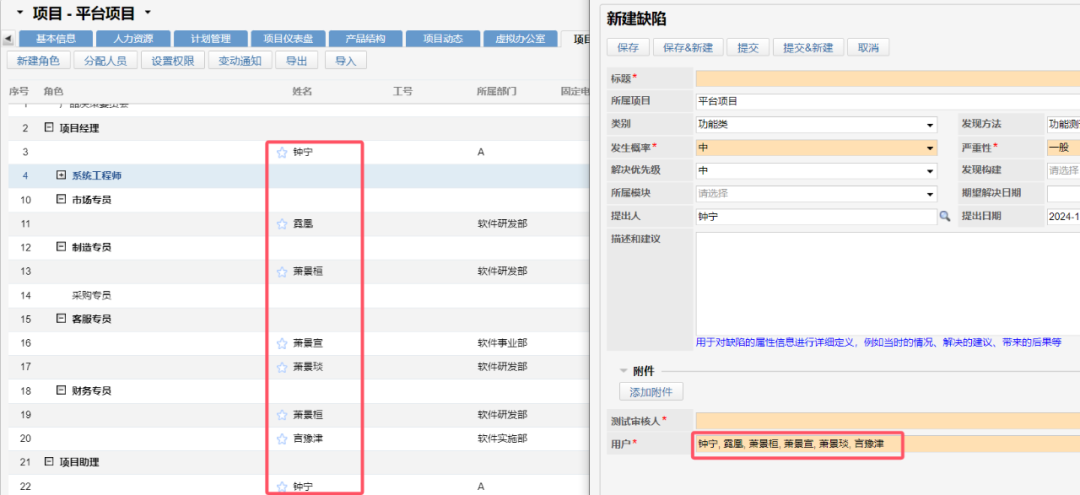
Task: Switch to the 基本信息 tab
Action: pyautogui.click(x=56, y=39)
